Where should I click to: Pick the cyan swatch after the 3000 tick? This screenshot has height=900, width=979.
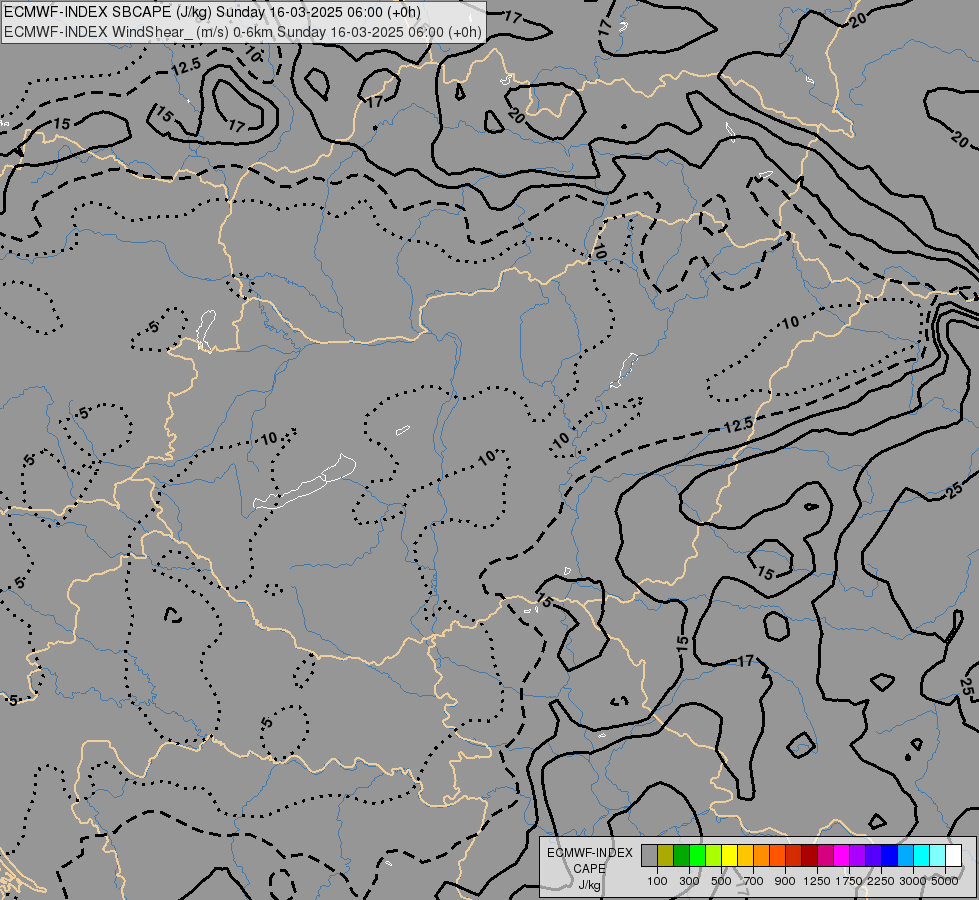click(x=921, y=855)
